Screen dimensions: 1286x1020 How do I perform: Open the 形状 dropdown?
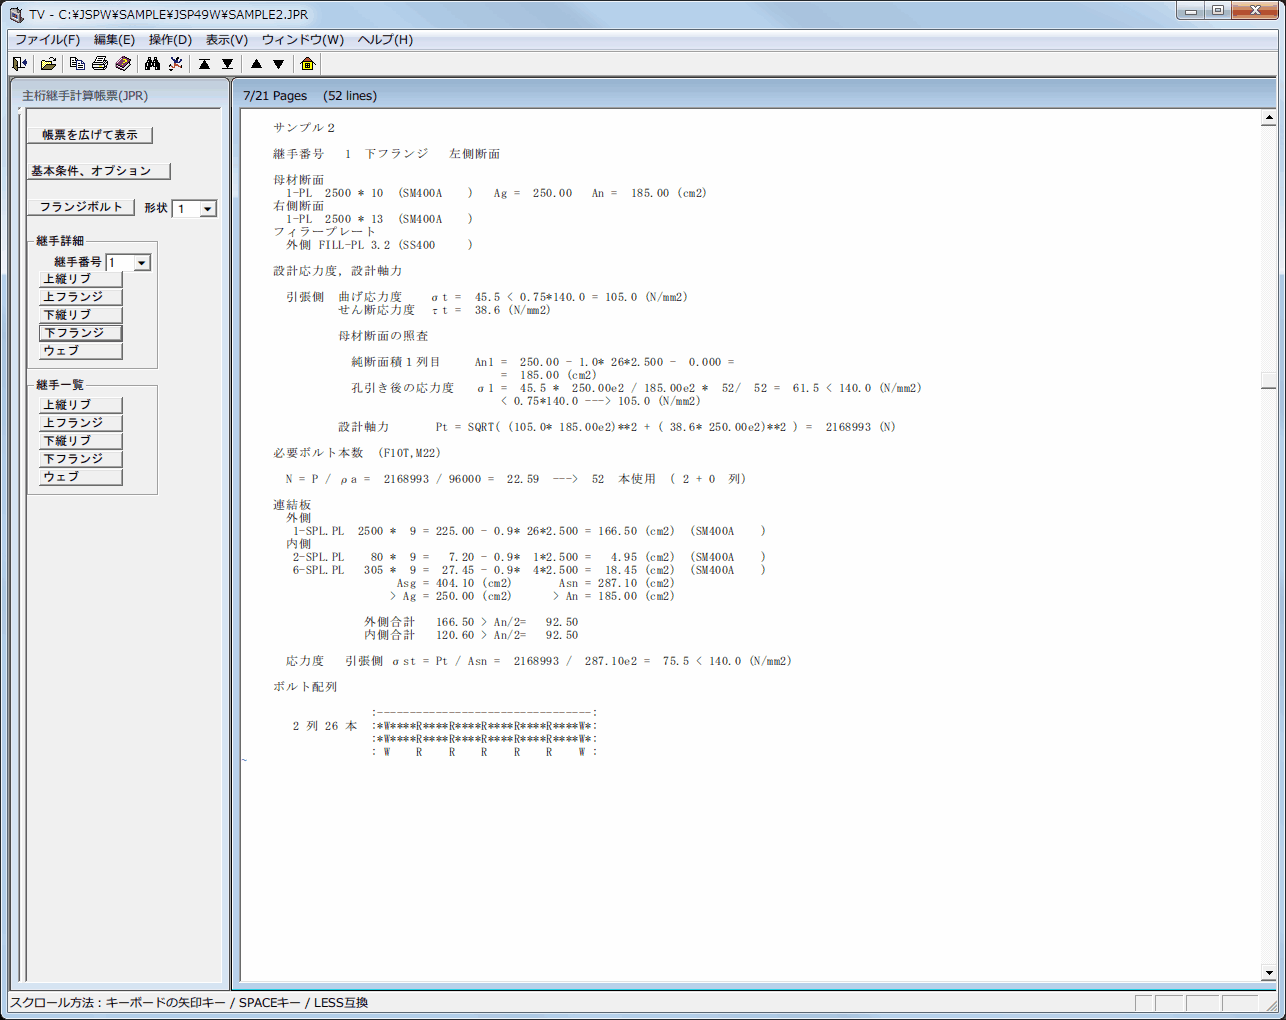pyautogui.click(x=208, y=209)
